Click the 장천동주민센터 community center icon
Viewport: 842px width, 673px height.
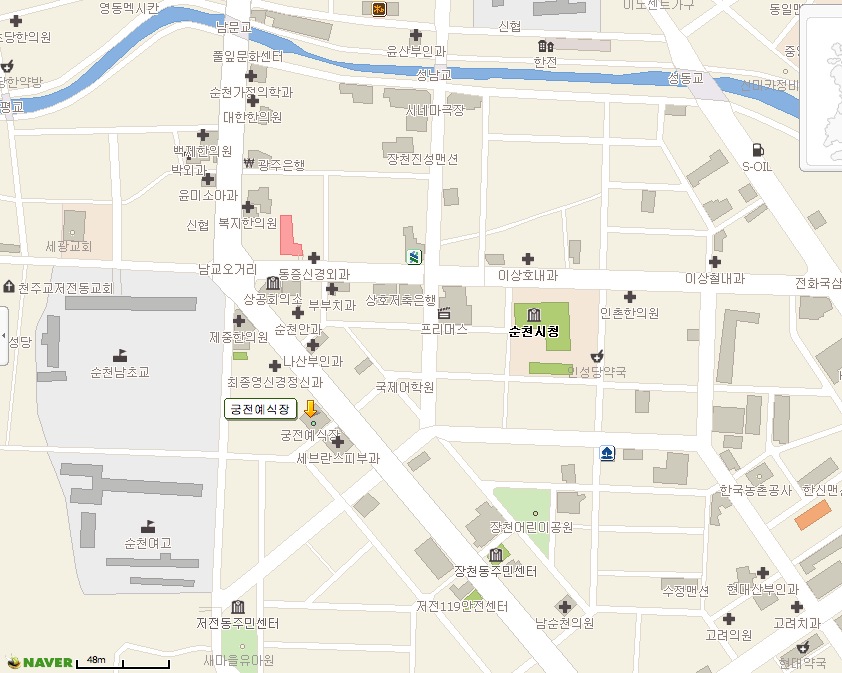(495, 555)
